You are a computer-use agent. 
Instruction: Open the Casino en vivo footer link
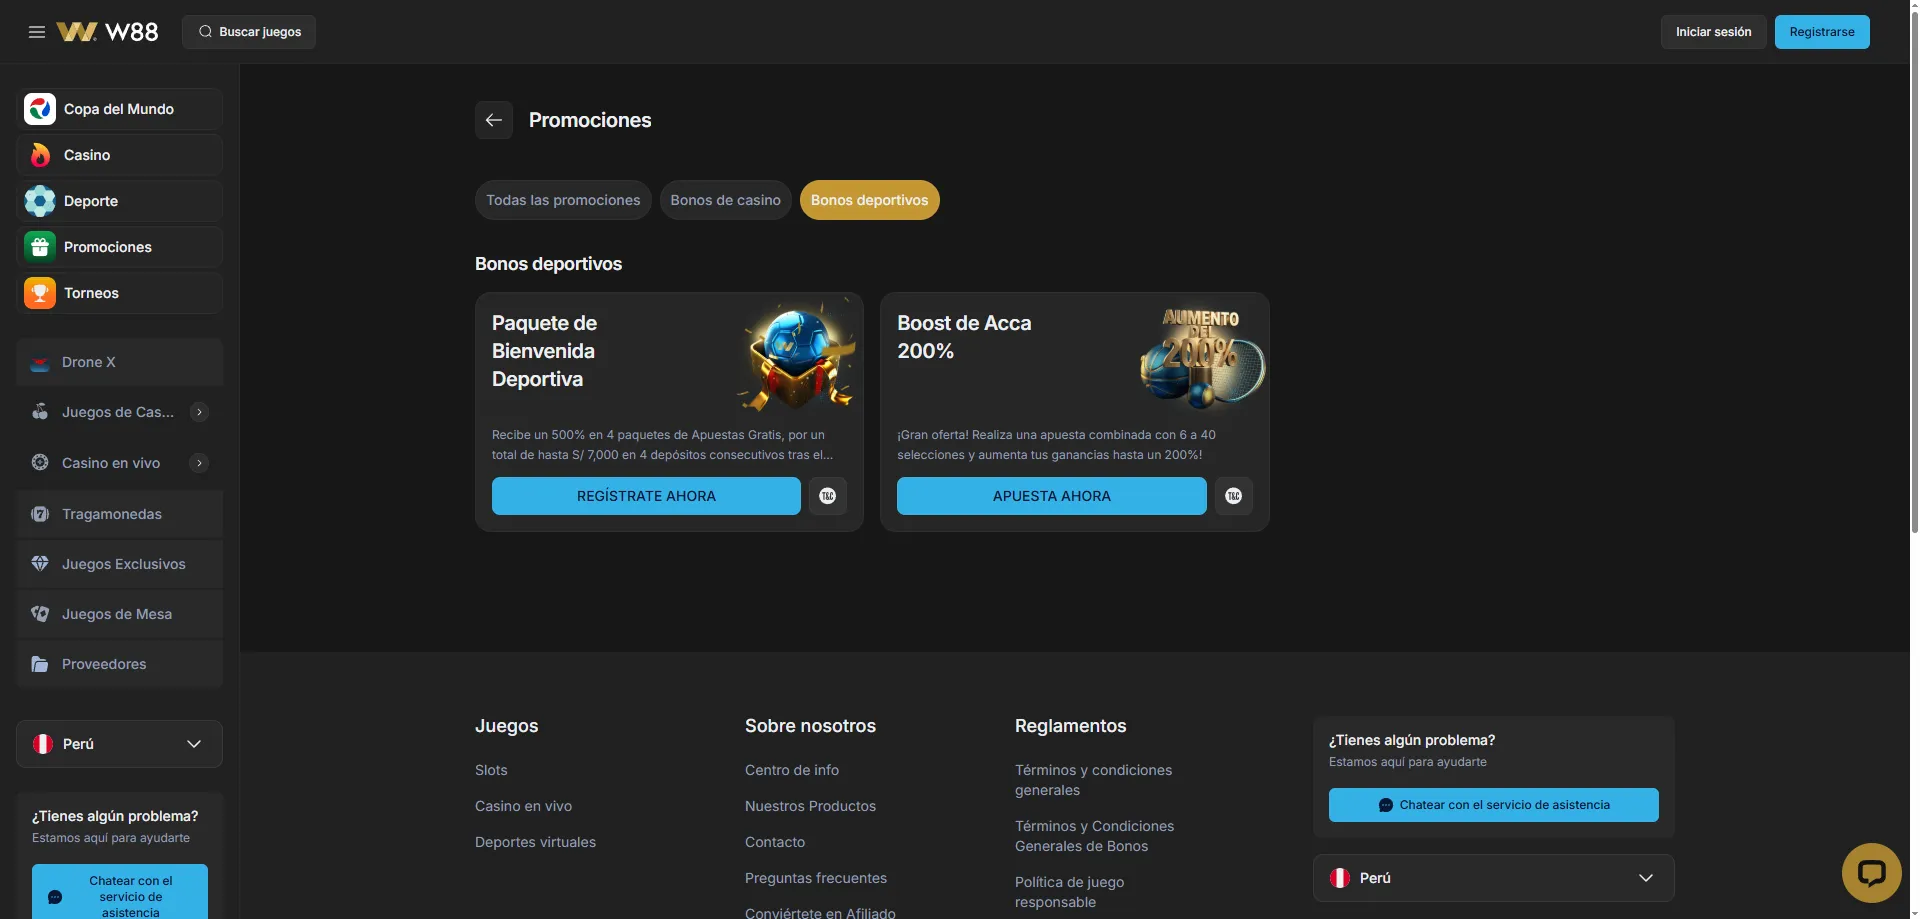click(523, 806)
